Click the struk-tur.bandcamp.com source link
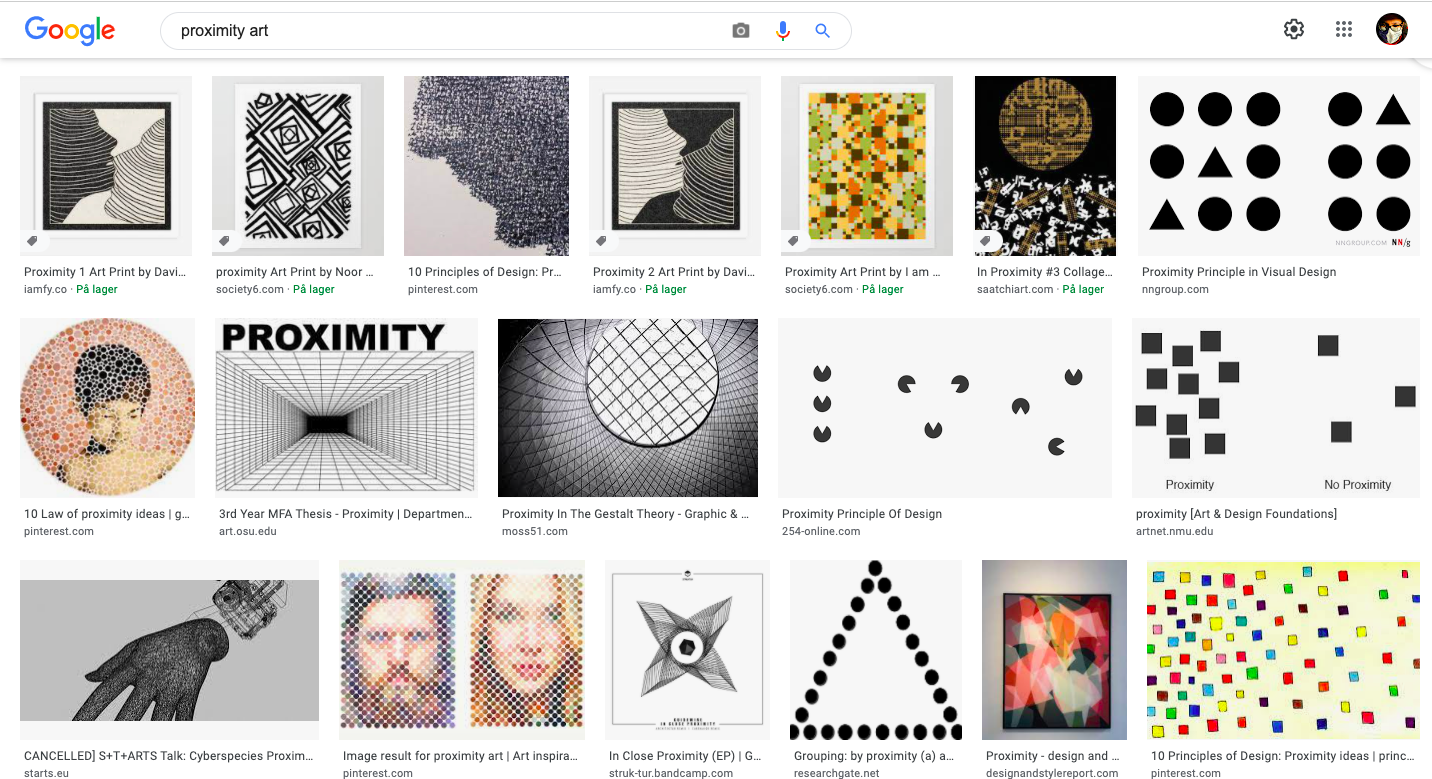Screen dimensions: 1432x779 [670, 773]
